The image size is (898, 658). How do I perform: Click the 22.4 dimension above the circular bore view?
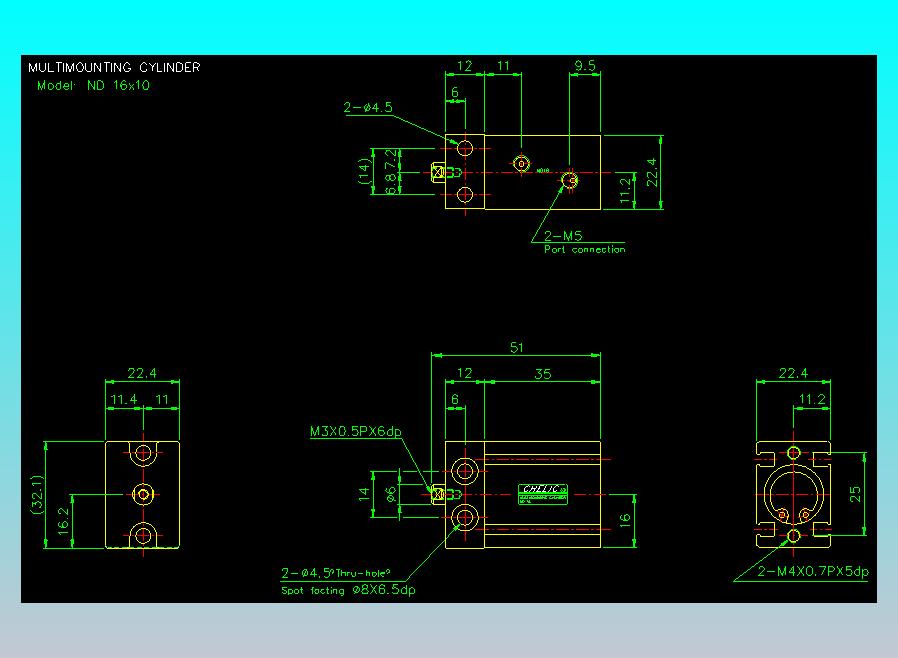click(793, 373)
